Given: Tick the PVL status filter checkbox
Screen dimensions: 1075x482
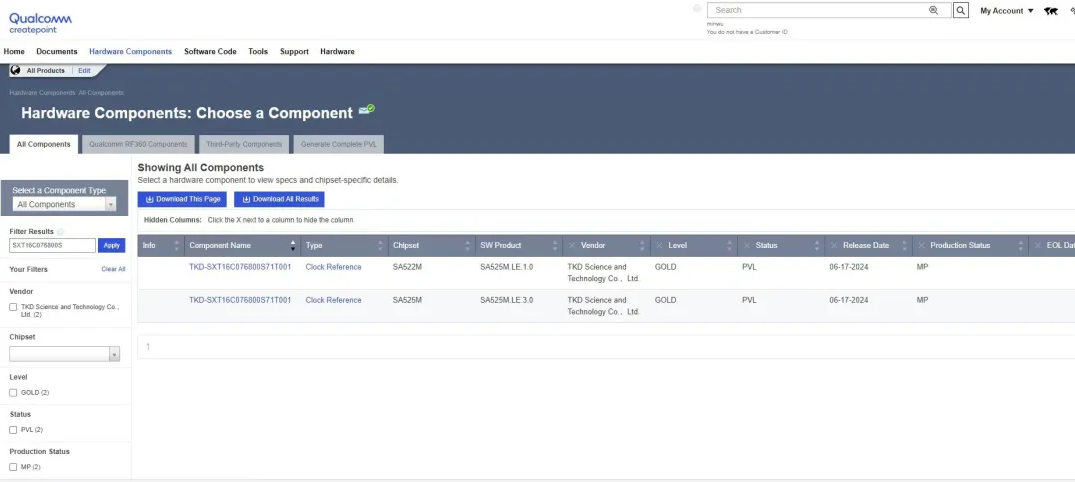Looking at the screenshot, I should point(13,430).
